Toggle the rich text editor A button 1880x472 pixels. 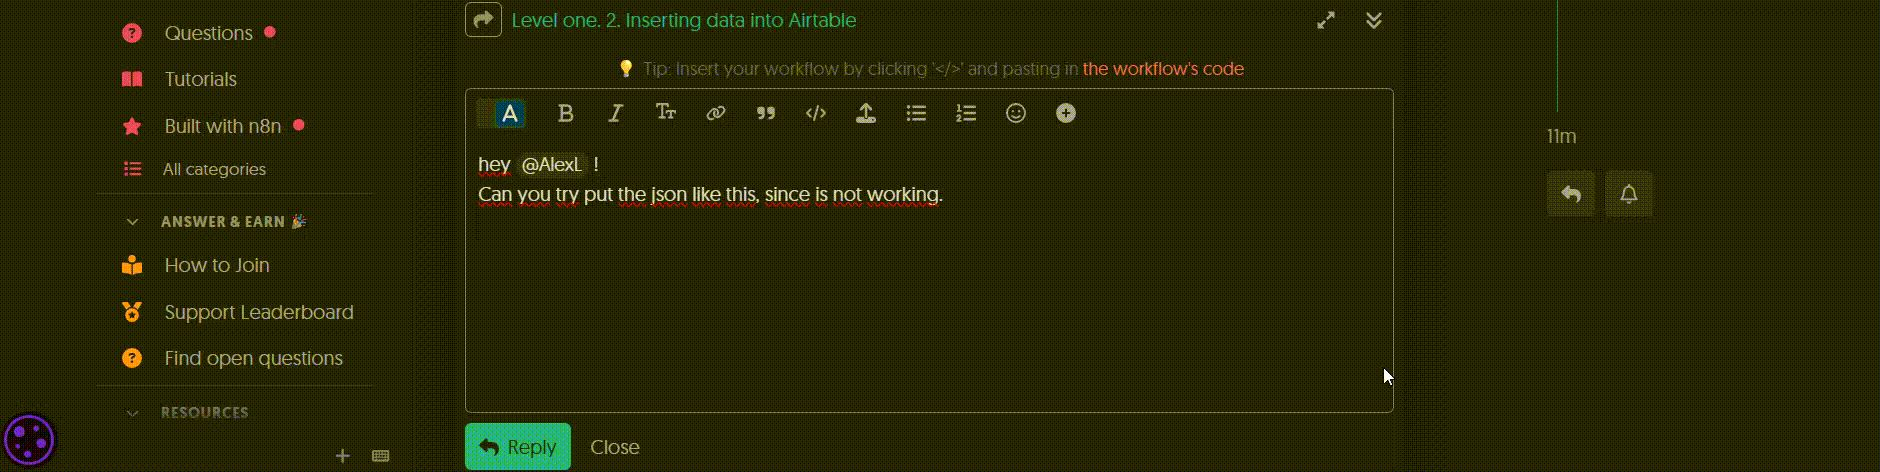(x=509, y=114)
